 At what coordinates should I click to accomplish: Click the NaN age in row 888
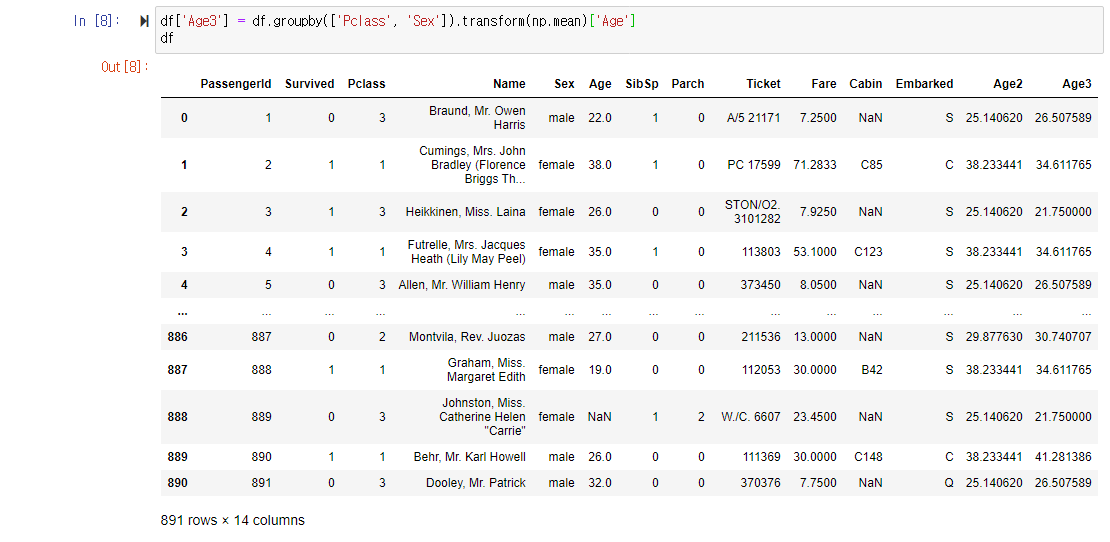click(600, 417)
